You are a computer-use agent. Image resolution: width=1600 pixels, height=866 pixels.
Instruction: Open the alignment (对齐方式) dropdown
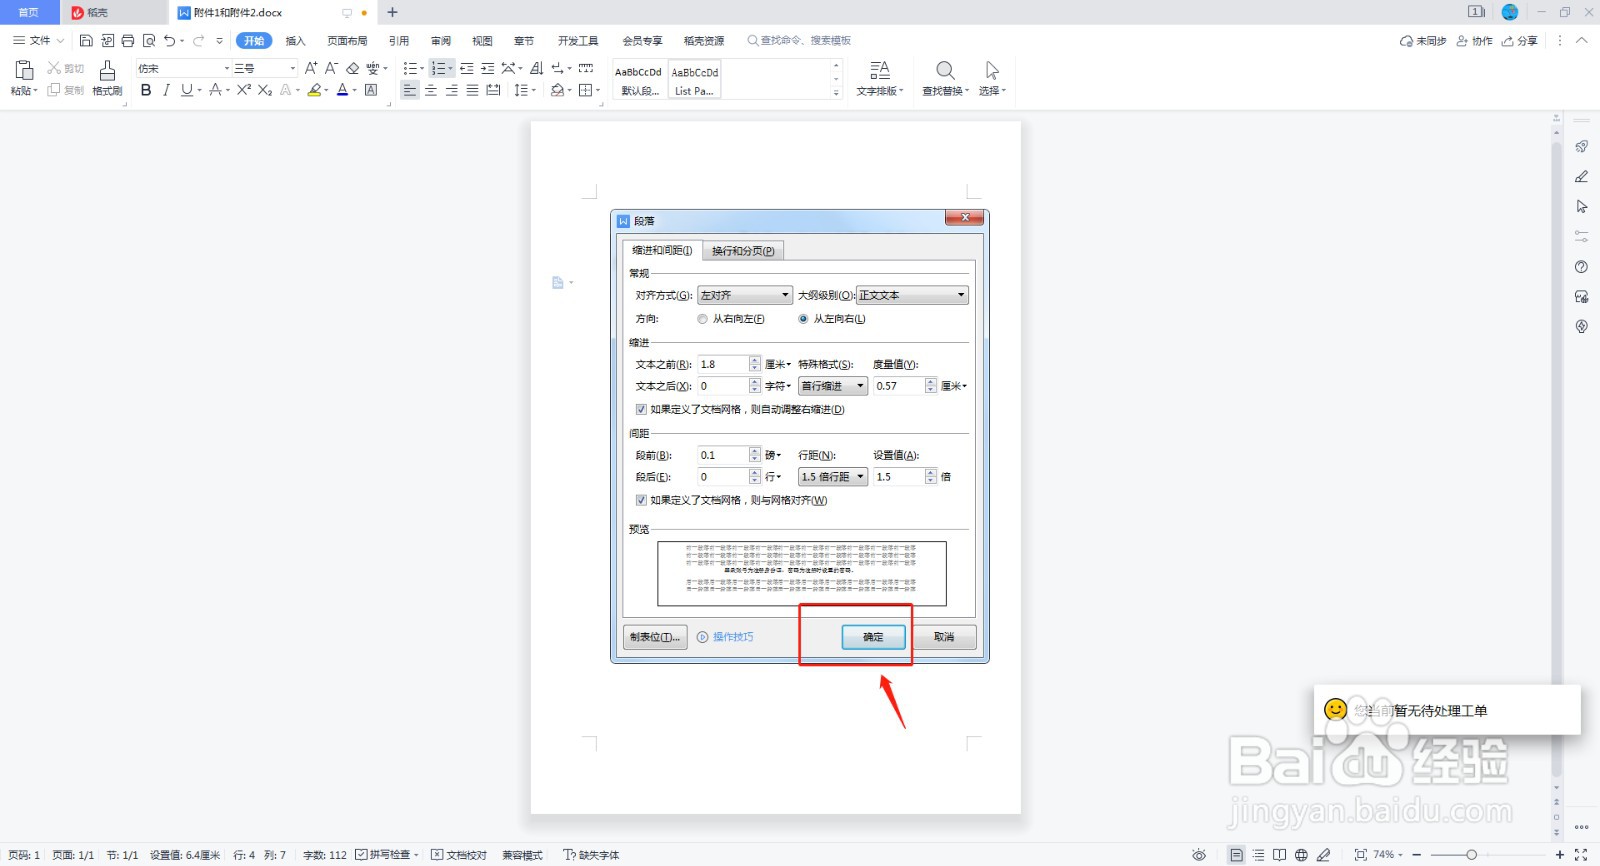coord(745,295)
